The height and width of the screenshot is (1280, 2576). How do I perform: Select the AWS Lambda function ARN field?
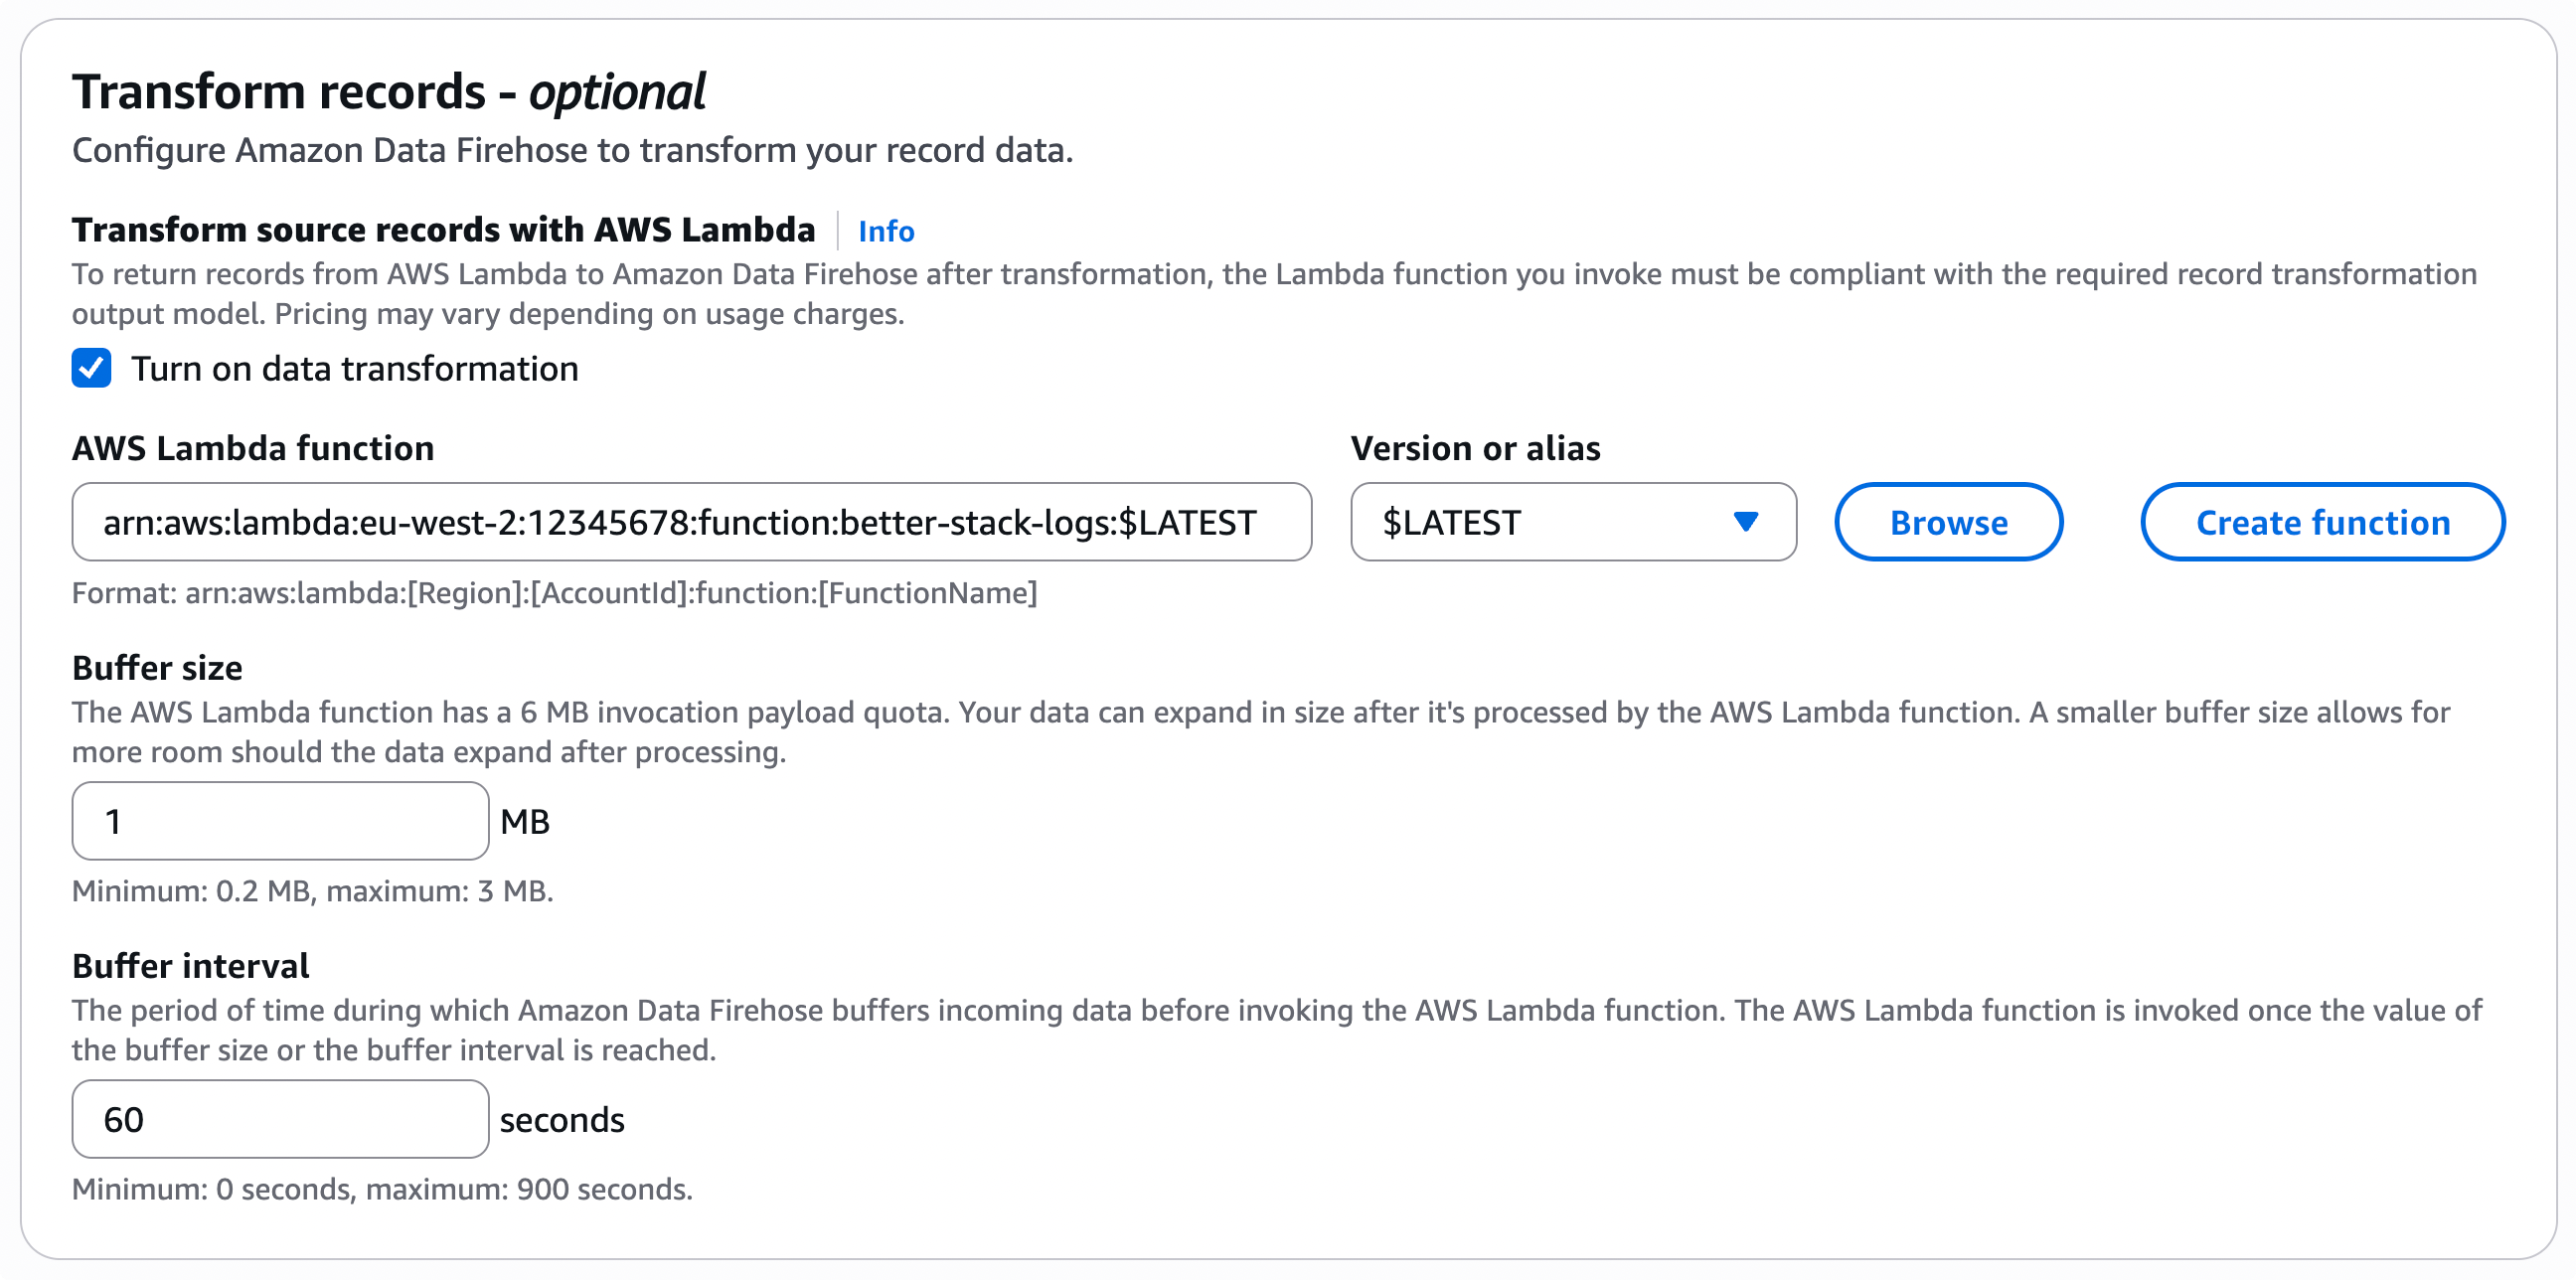coord(690,521)
